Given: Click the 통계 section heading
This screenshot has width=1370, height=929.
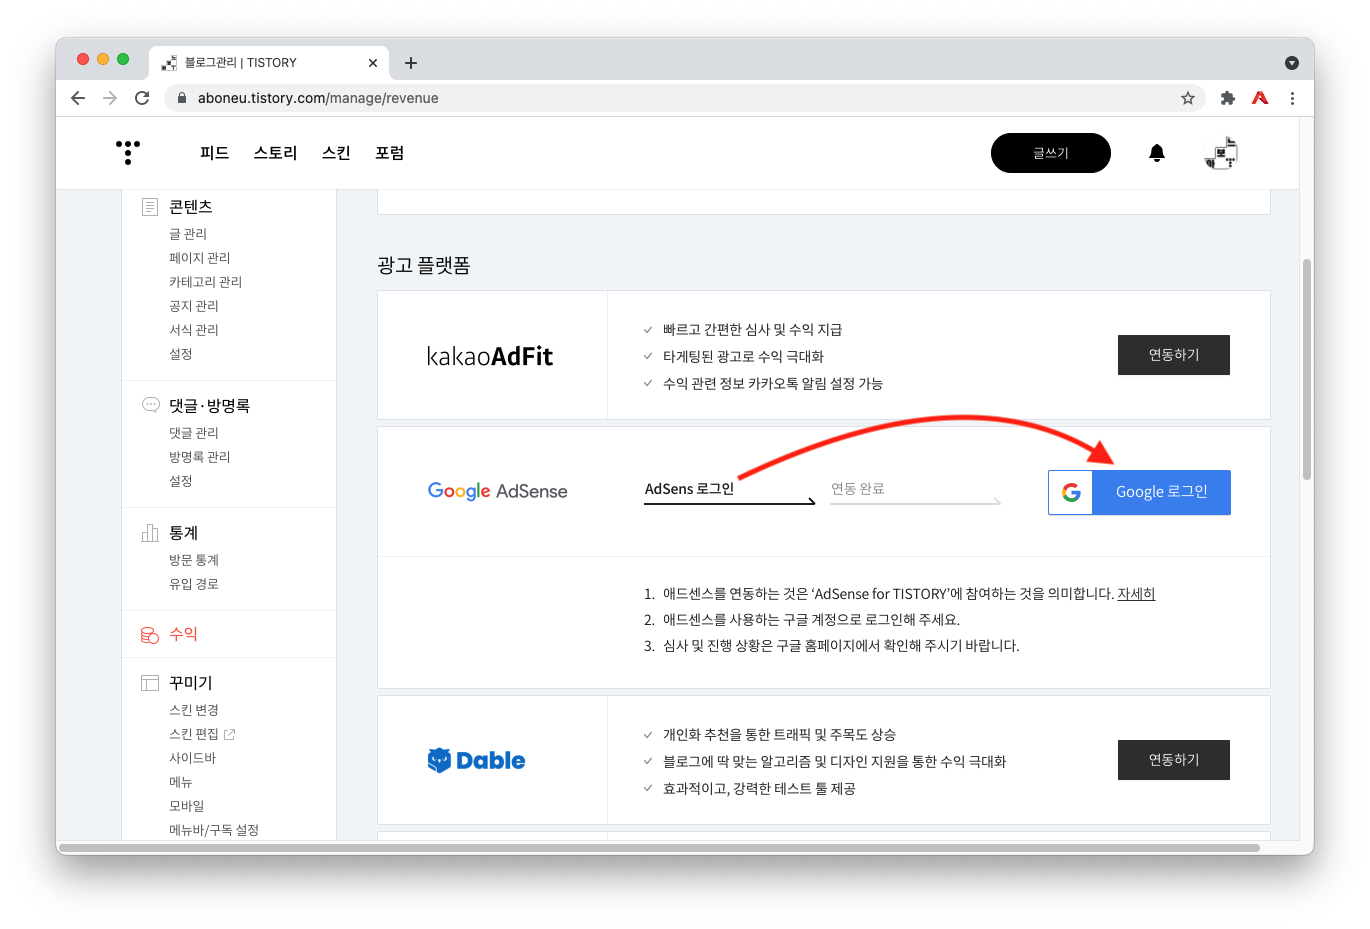Looking at the screenshot, I should [184, 533].
